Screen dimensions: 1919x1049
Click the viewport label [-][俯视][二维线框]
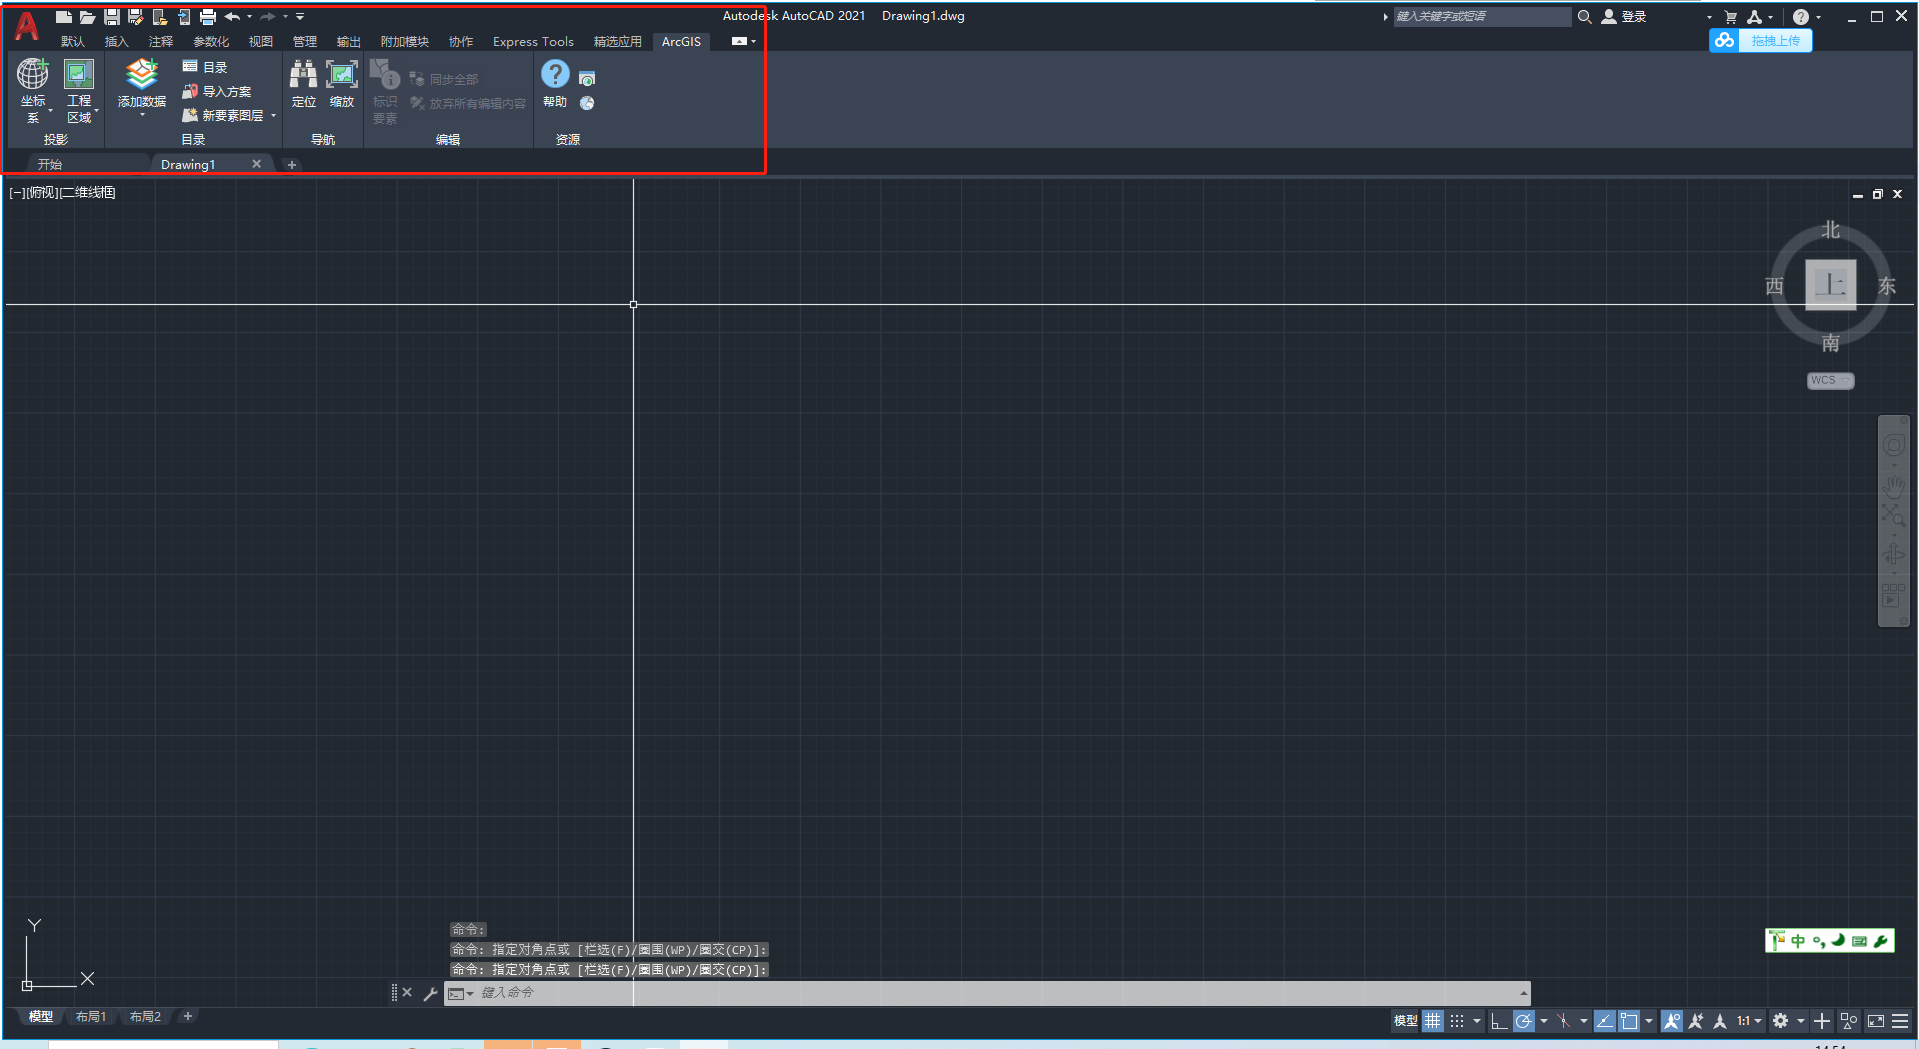[x=63, y=192]
